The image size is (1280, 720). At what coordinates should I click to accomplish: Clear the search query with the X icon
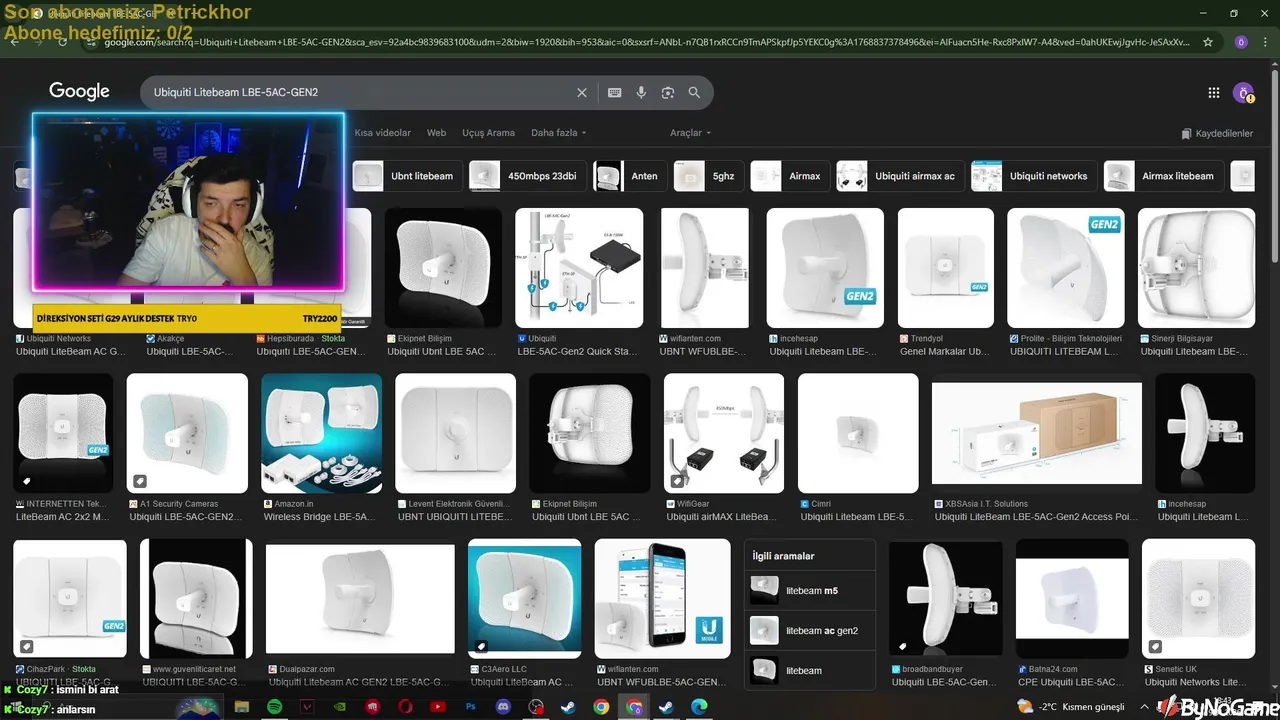tap(582, 92)
